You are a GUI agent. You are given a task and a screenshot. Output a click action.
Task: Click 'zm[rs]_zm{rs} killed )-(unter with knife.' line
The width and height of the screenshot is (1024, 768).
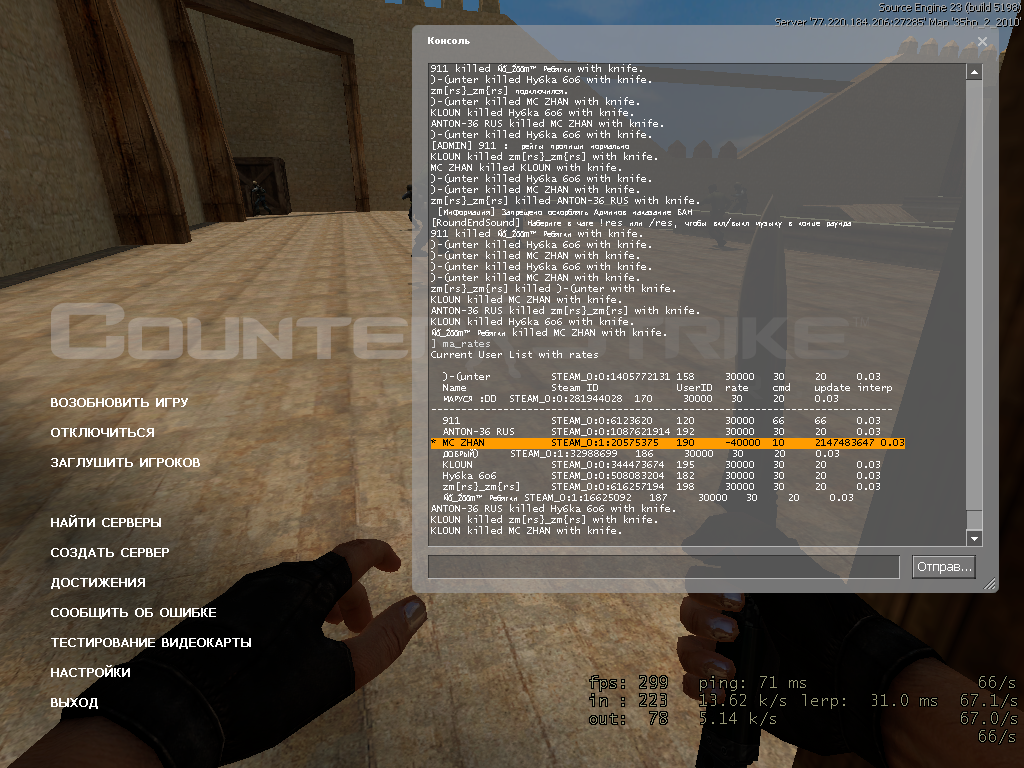553,289
